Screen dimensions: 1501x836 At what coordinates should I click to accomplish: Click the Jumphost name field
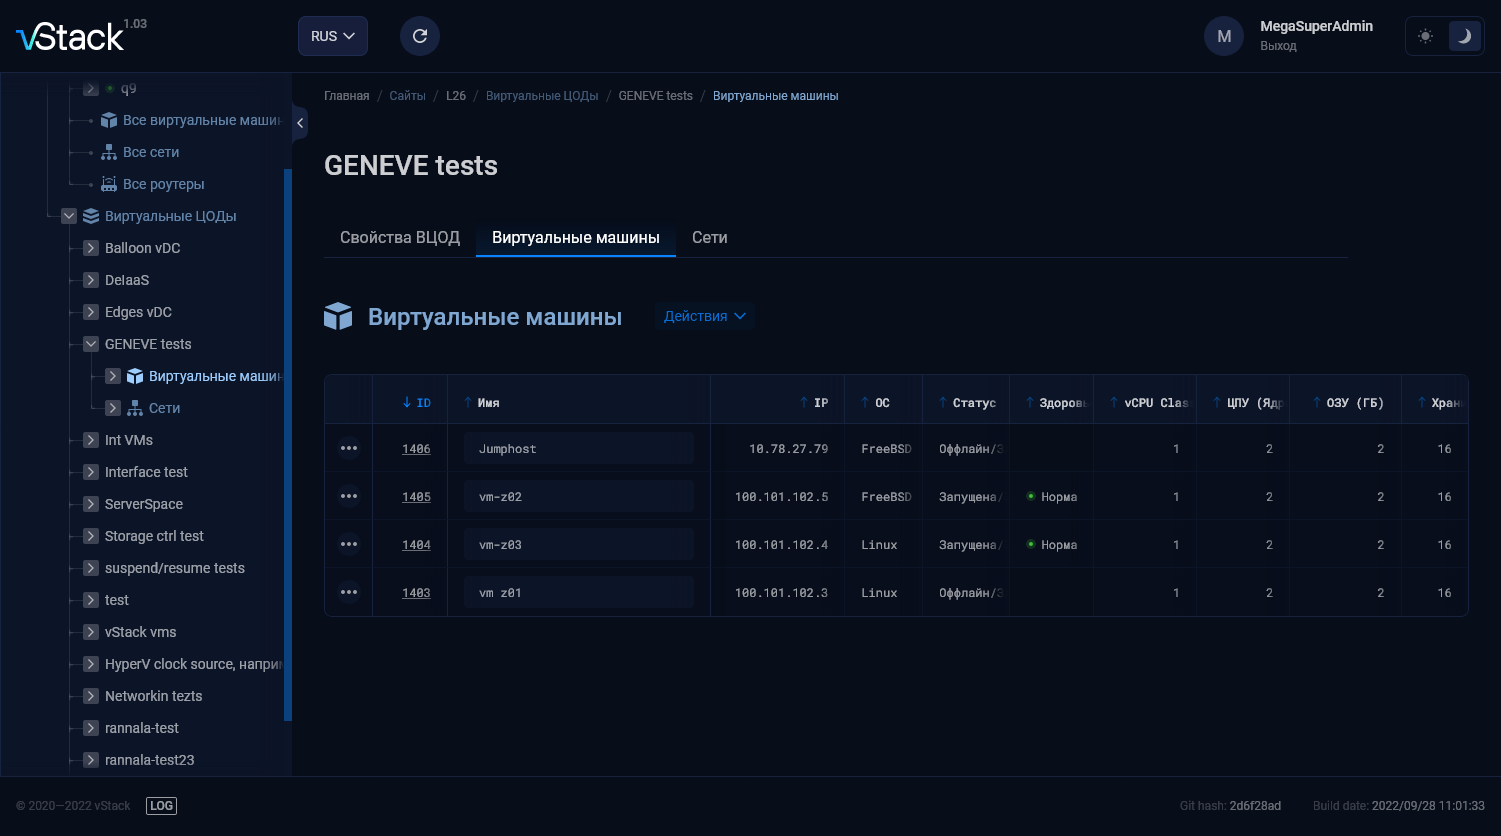pos(579,448)
